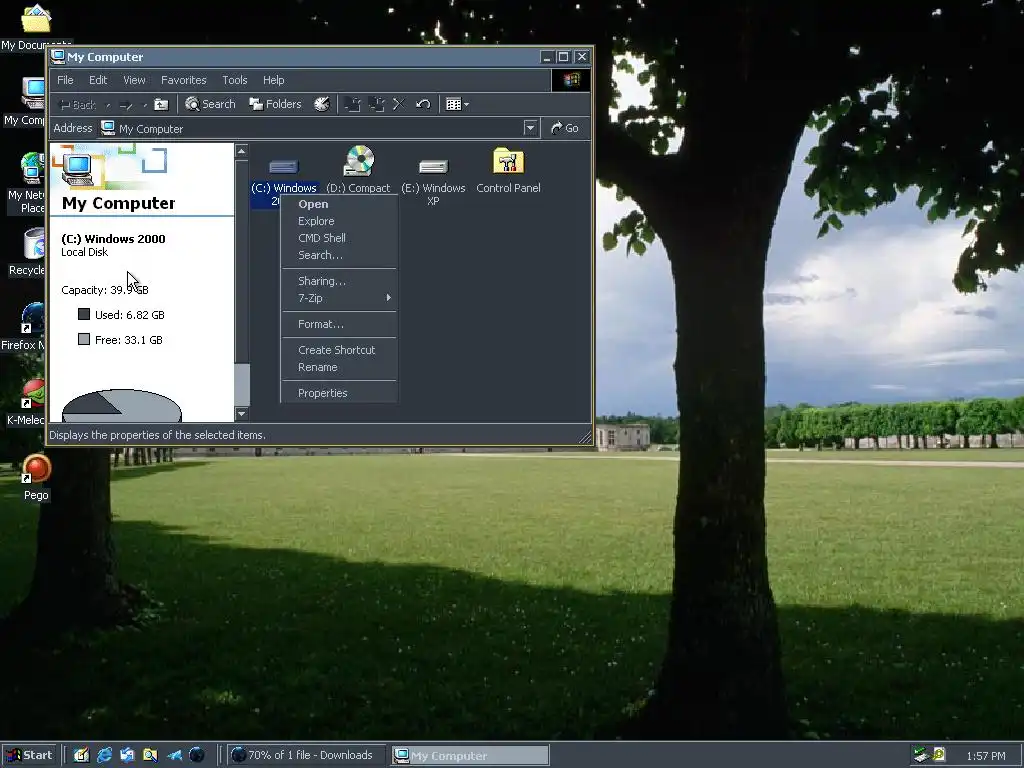Image resolution: width=1024 pixels, height=768 pixels.
Task: Click first Quick Launch icon beside Start
Action: [81, 755]
